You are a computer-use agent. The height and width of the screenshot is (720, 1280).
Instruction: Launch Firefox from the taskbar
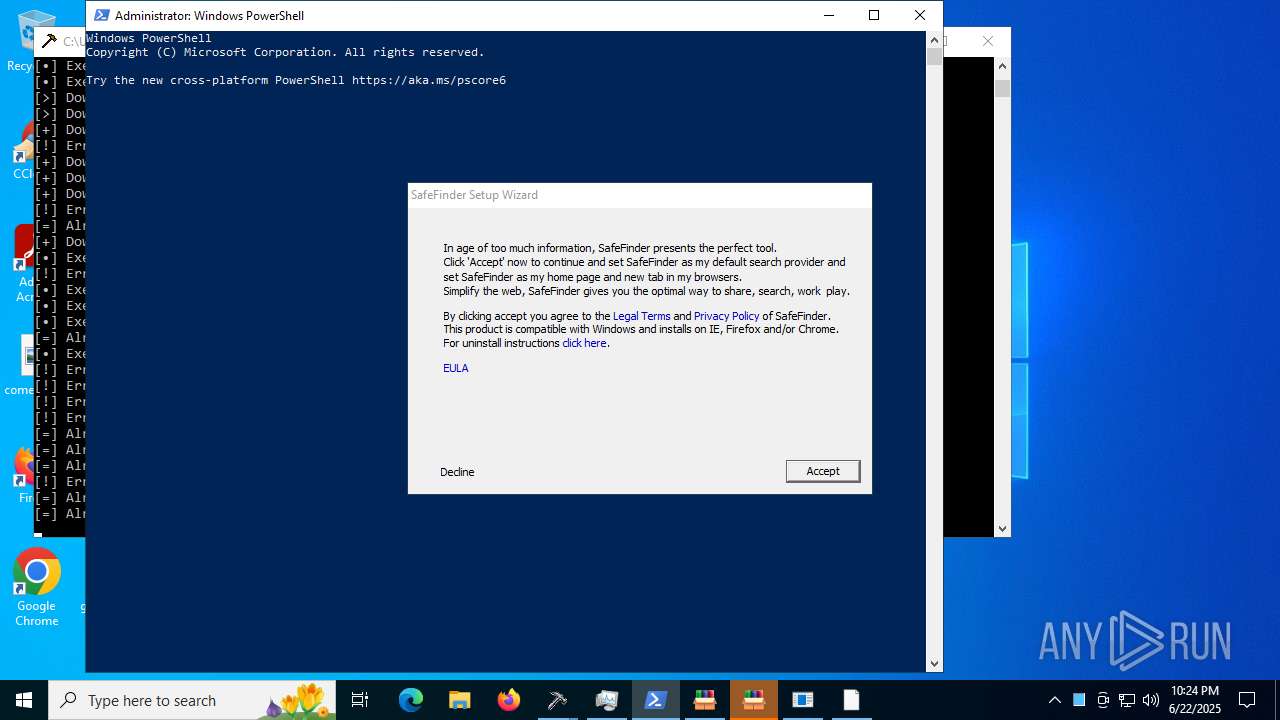coord(508,700)
